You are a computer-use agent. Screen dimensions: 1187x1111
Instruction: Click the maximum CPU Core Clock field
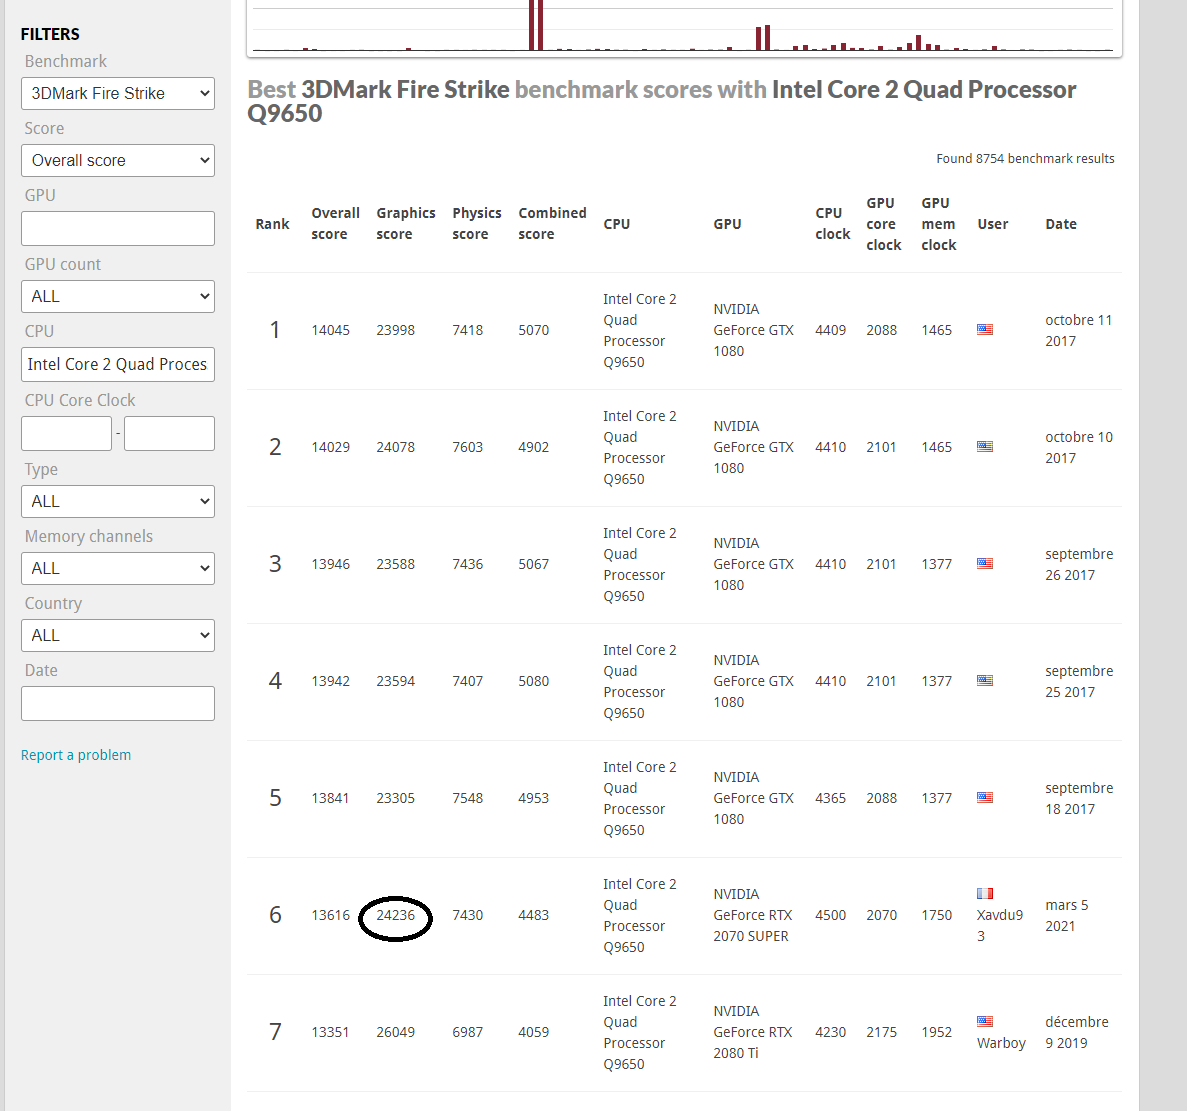(170, 434)
